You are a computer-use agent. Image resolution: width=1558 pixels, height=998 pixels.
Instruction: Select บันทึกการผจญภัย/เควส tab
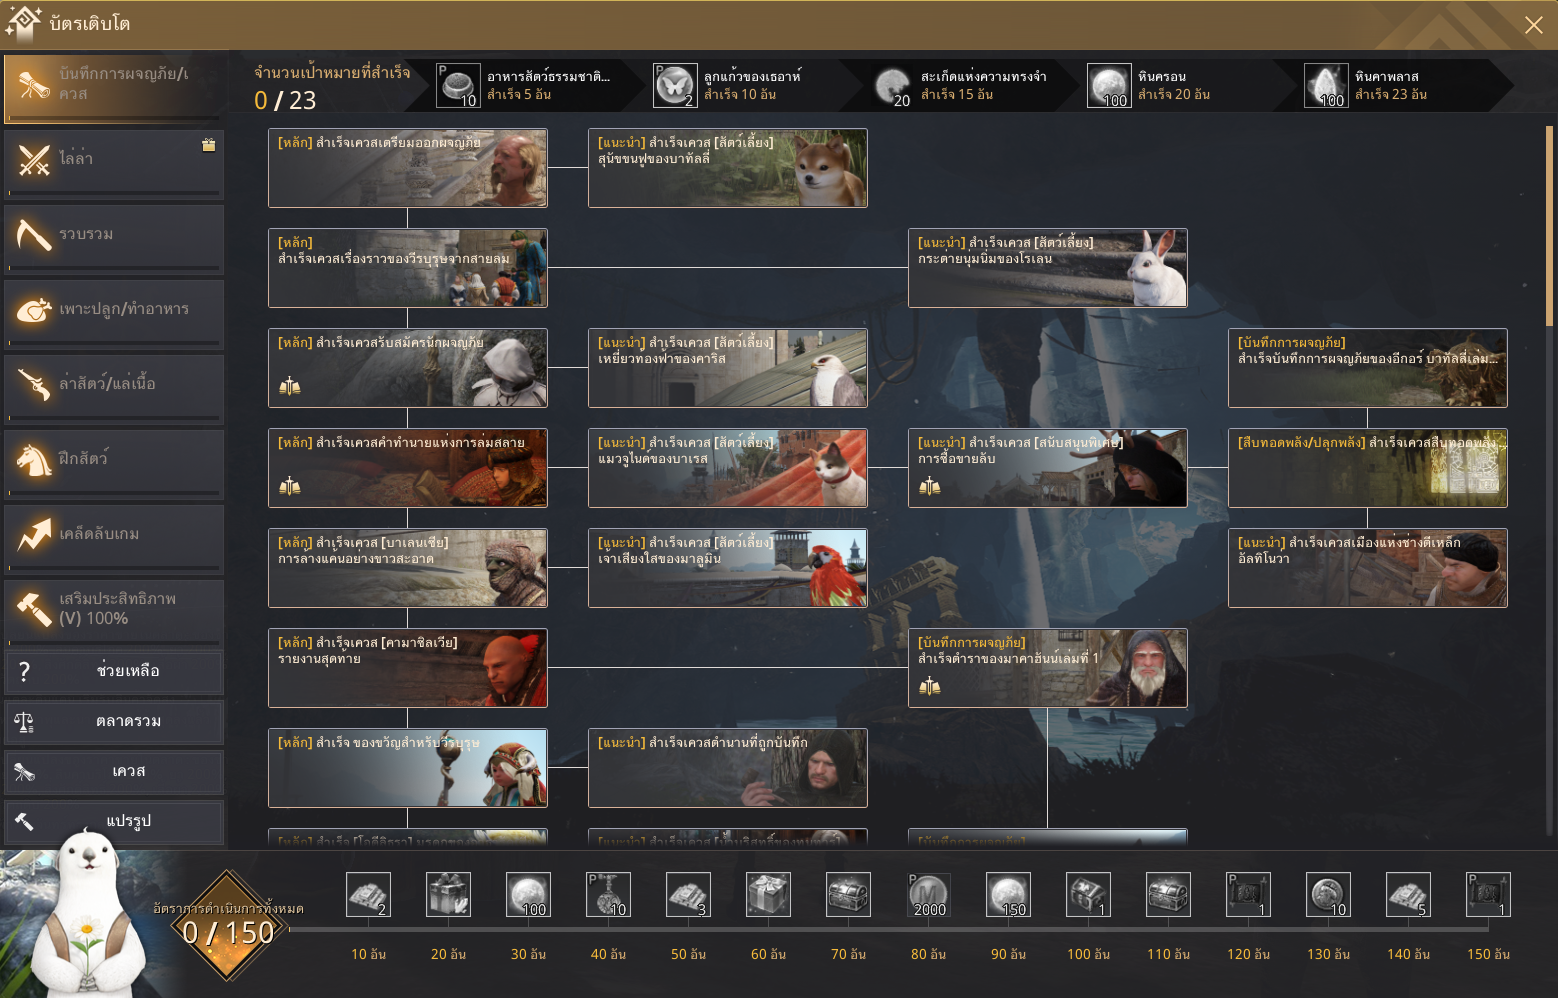[x=114, y=88]
